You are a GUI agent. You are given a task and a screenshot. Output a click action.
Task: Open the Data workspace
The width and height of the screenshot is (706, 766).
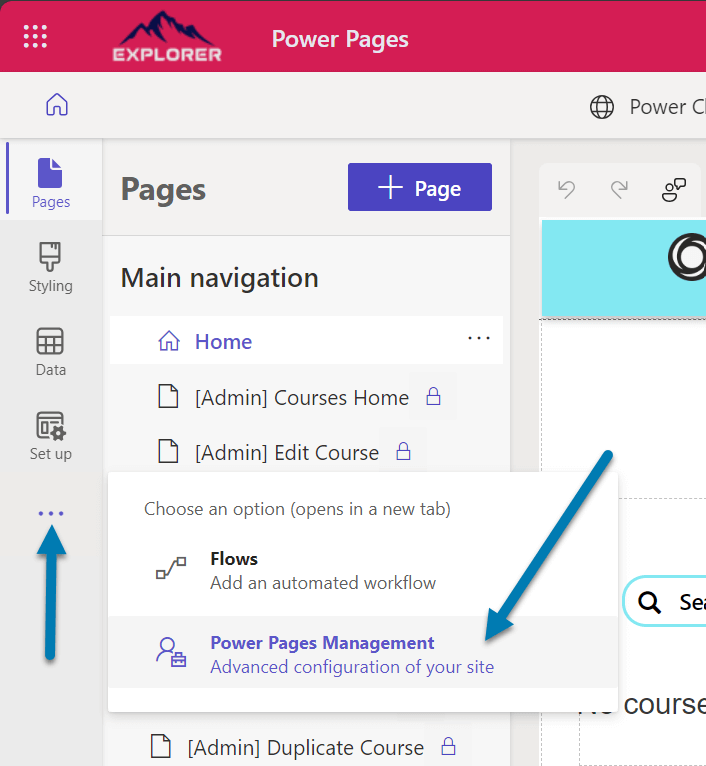pos(51,351)
